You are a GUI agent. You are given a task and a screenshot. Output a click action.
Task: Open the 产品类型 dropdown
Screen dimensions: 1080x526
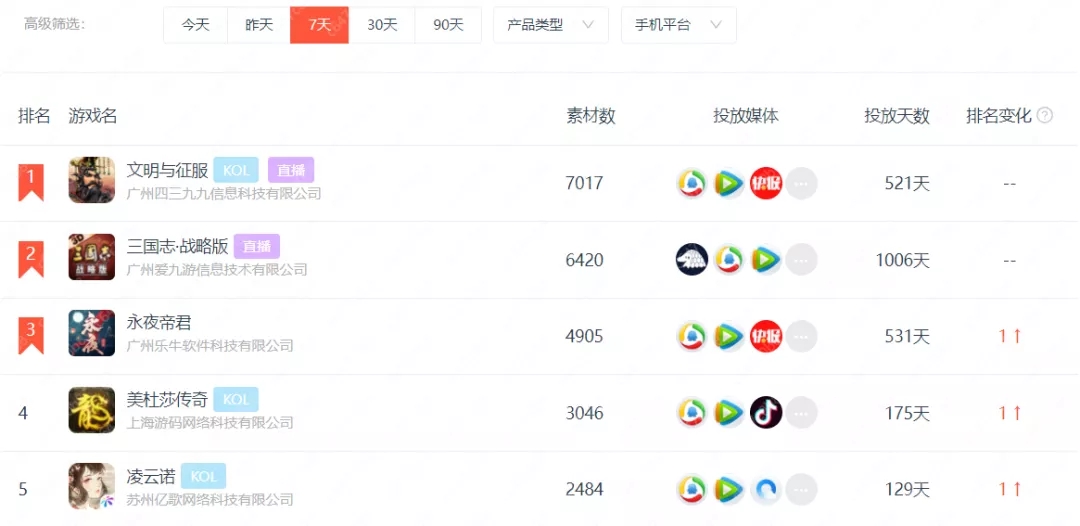tap(551, 25)
